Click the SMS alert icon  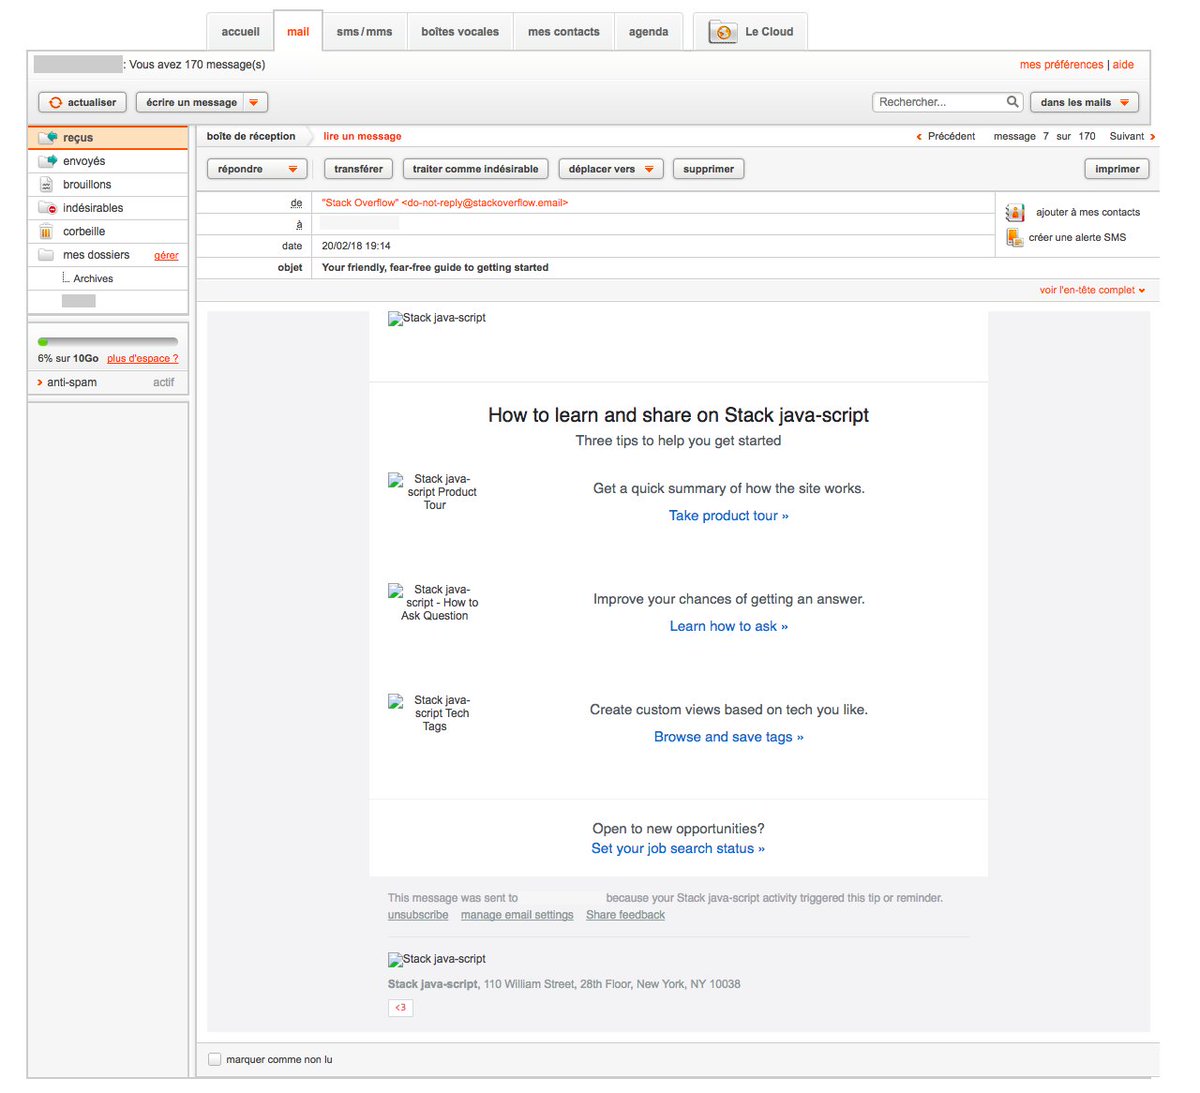pyautogui.click(x=1015, y=237)
